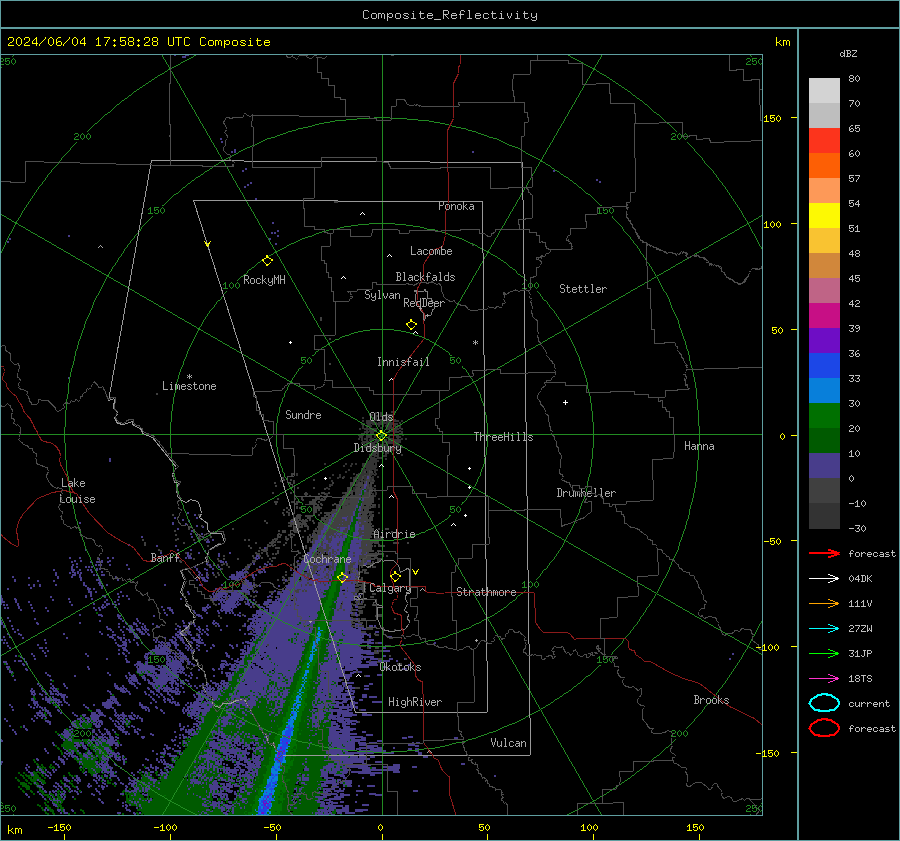
Task: Click the Olds map label
Action: tap(381, 416)
